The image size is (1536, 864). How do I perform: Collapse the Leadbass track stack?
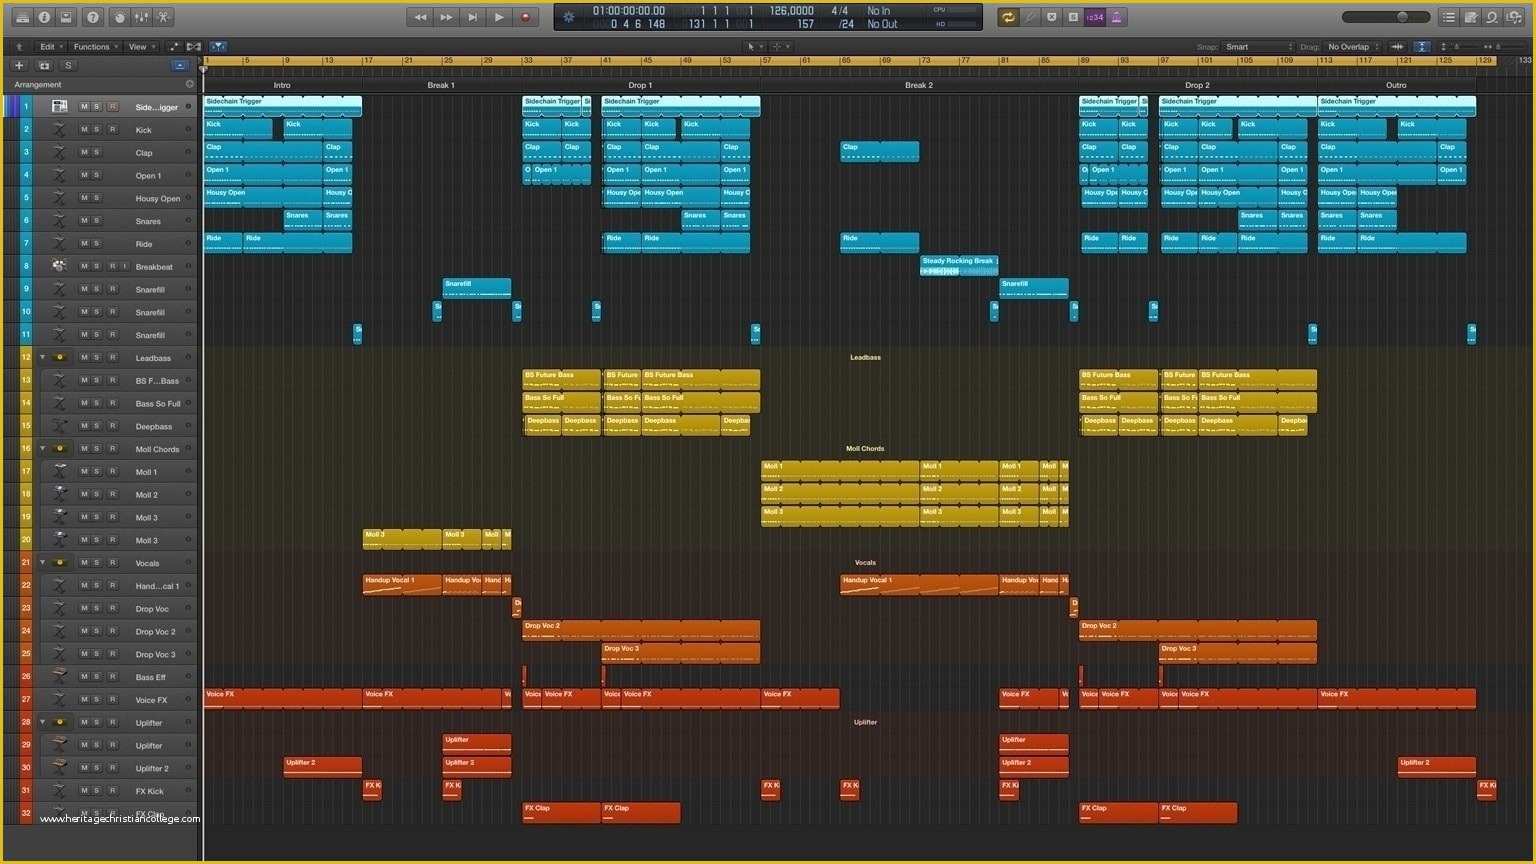(x=42, y=357)
